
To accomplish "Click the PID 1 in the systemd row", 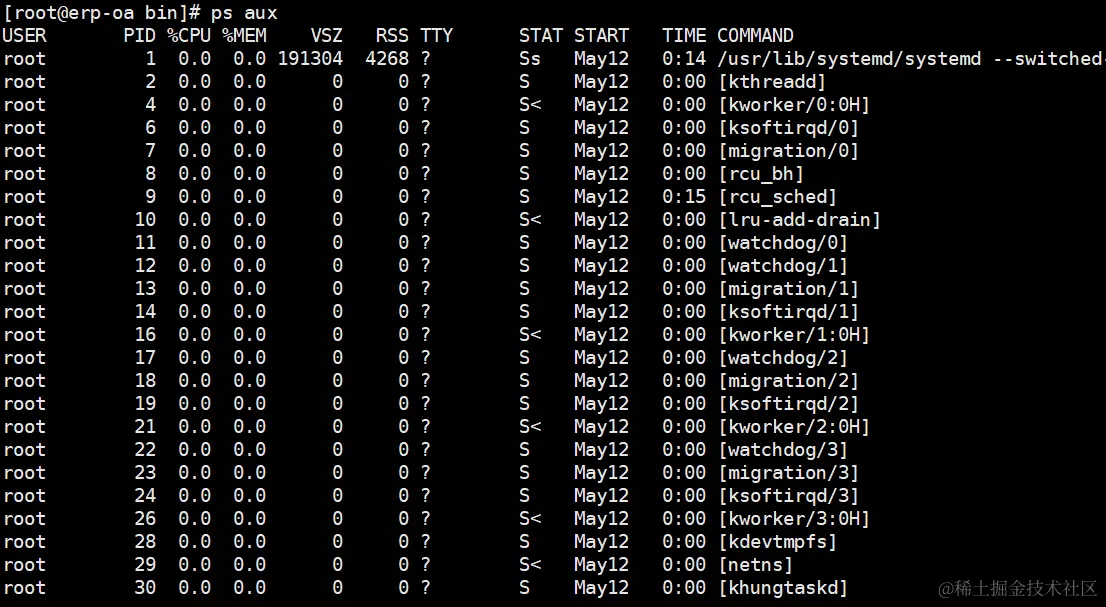I will [150, 59].
